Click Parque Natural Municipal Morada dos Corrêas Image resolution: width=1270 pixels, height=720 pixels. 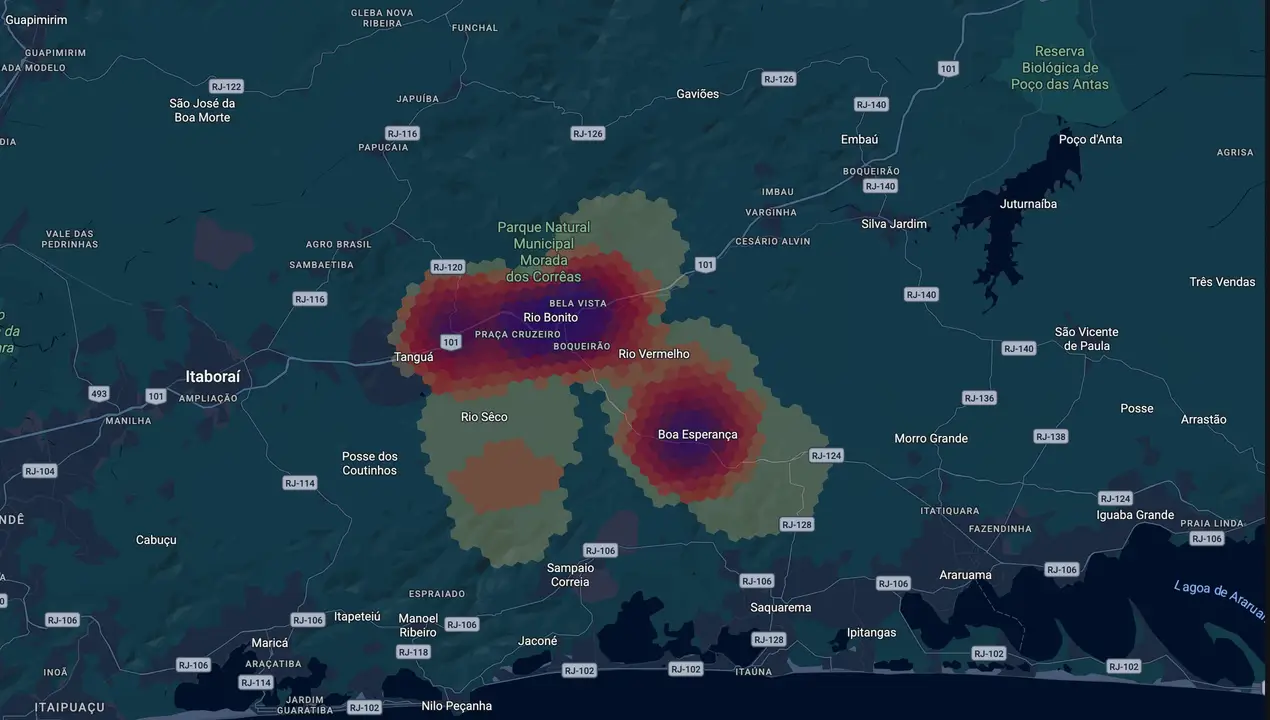pos(544,252)
